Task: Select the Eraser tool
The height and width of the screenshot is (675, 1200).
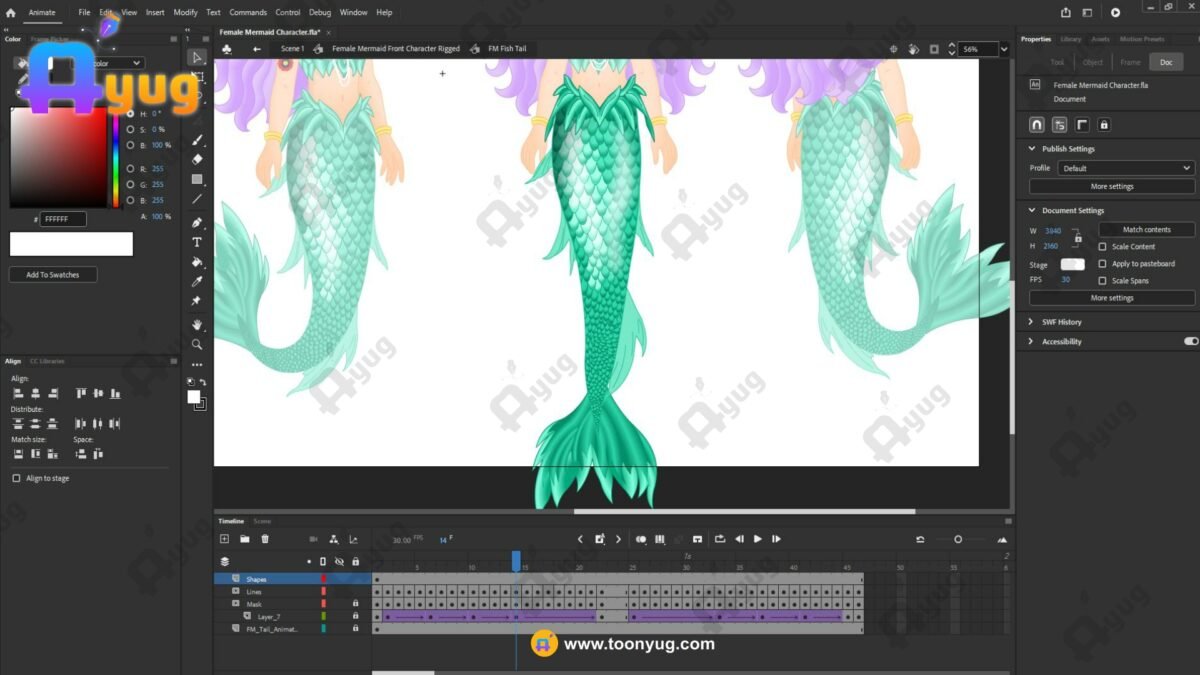Action: pyautogui.click(x=197, y=159)
